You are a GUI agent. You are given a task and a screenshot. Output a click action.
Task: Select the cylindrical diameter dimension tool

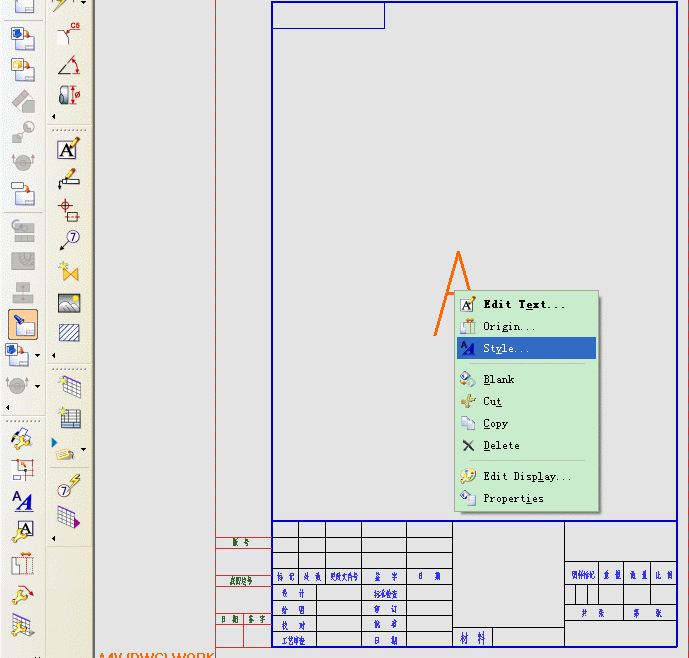(x=69, y=95)
